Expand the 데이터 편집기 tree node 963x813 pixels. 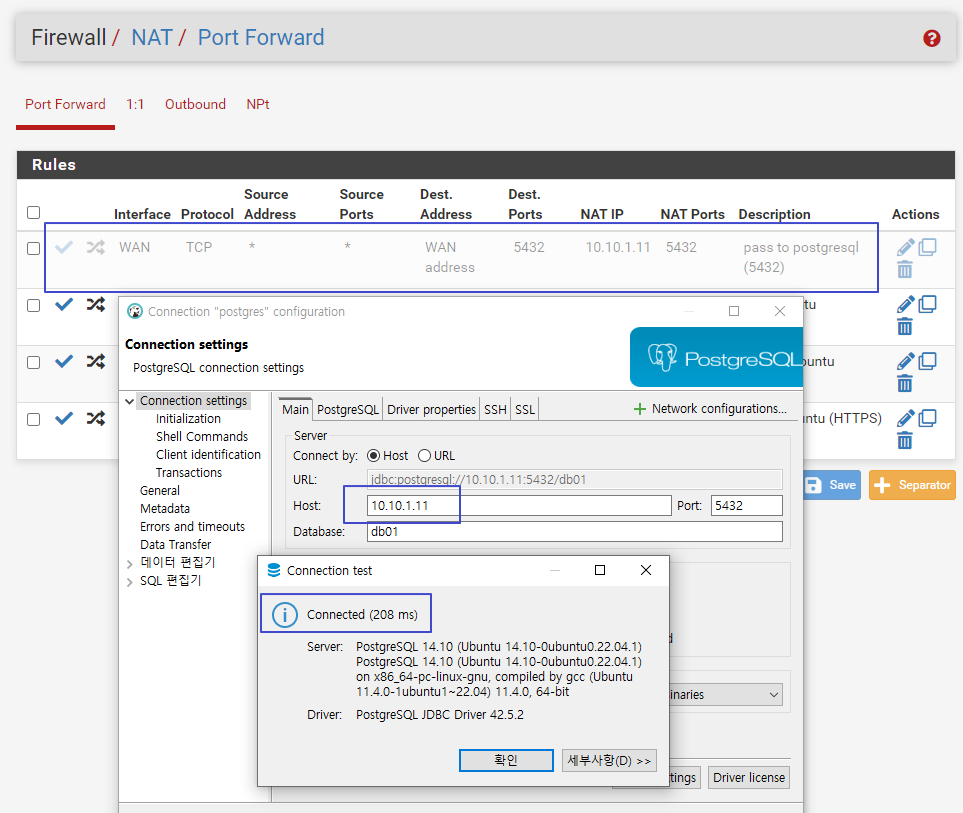click(130, 563)
